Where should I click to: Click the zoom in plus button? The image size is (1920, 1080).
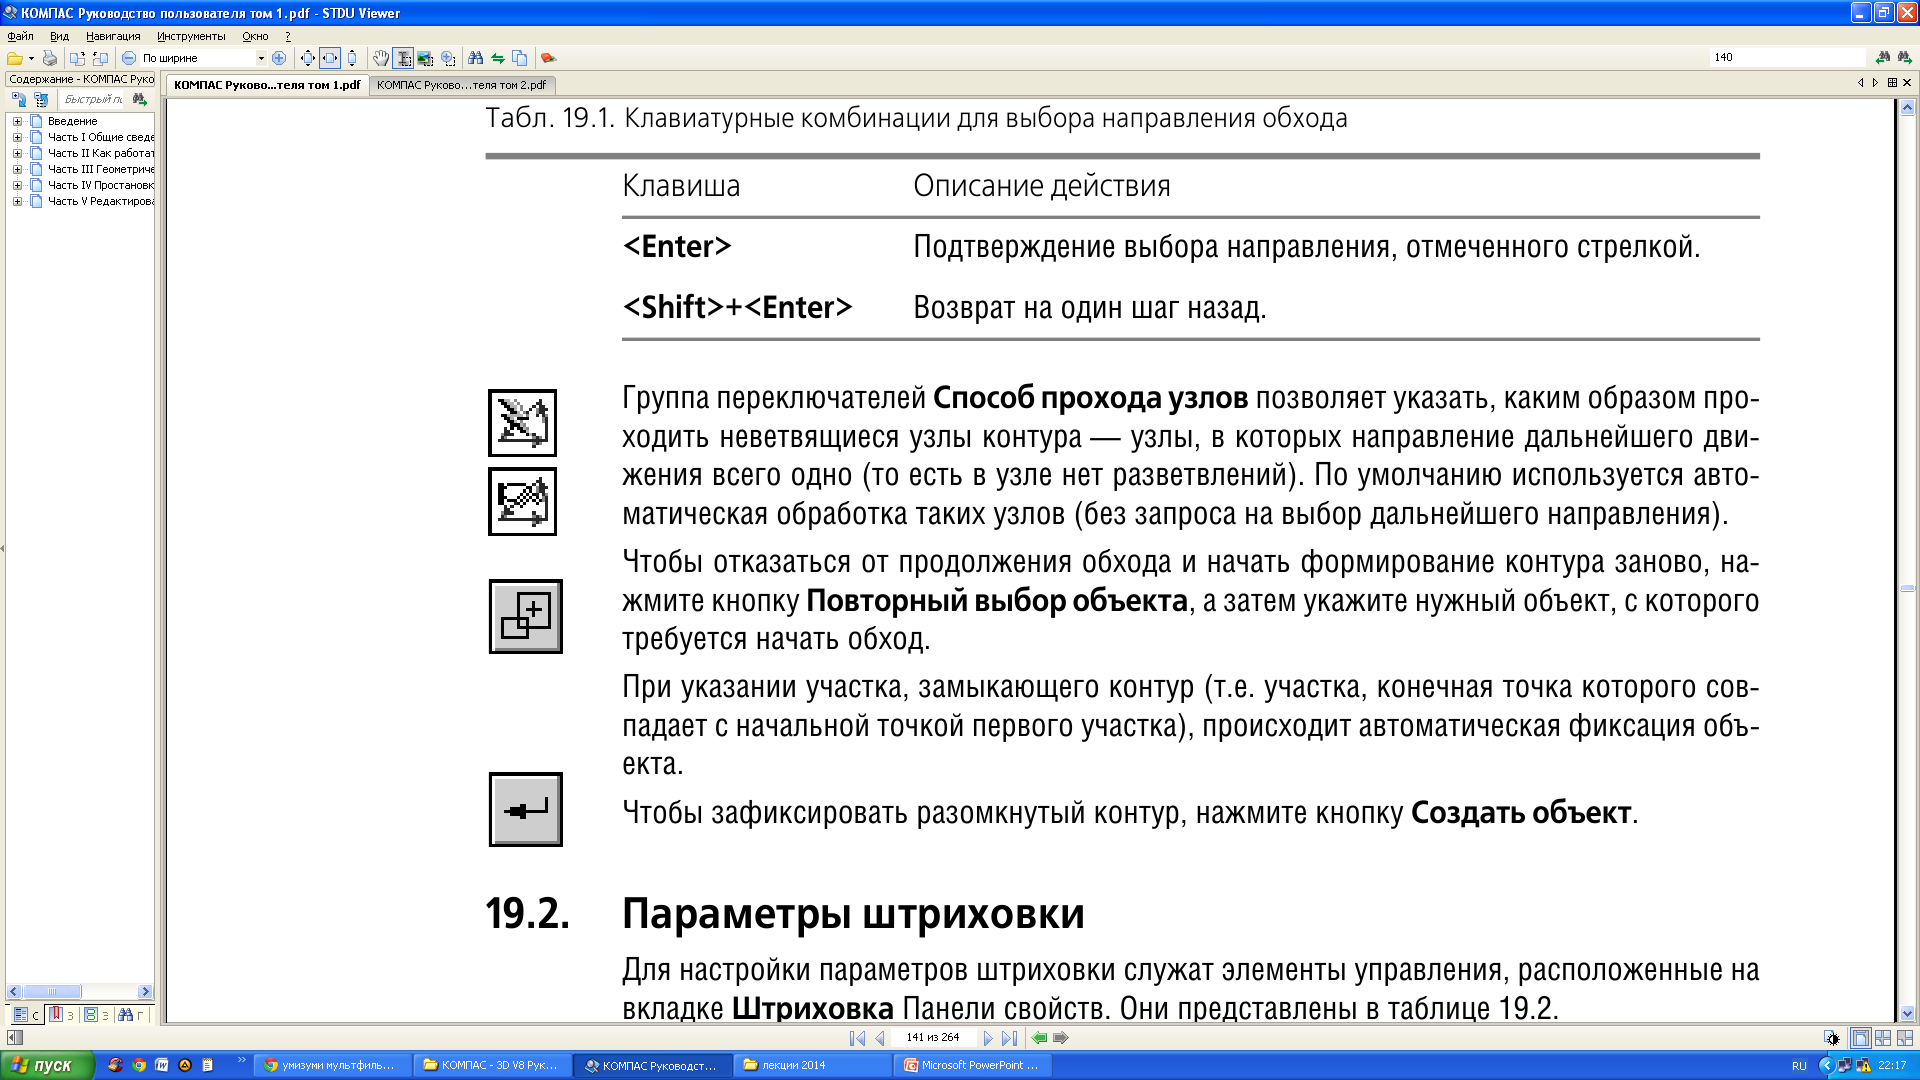tap(279, 58)
